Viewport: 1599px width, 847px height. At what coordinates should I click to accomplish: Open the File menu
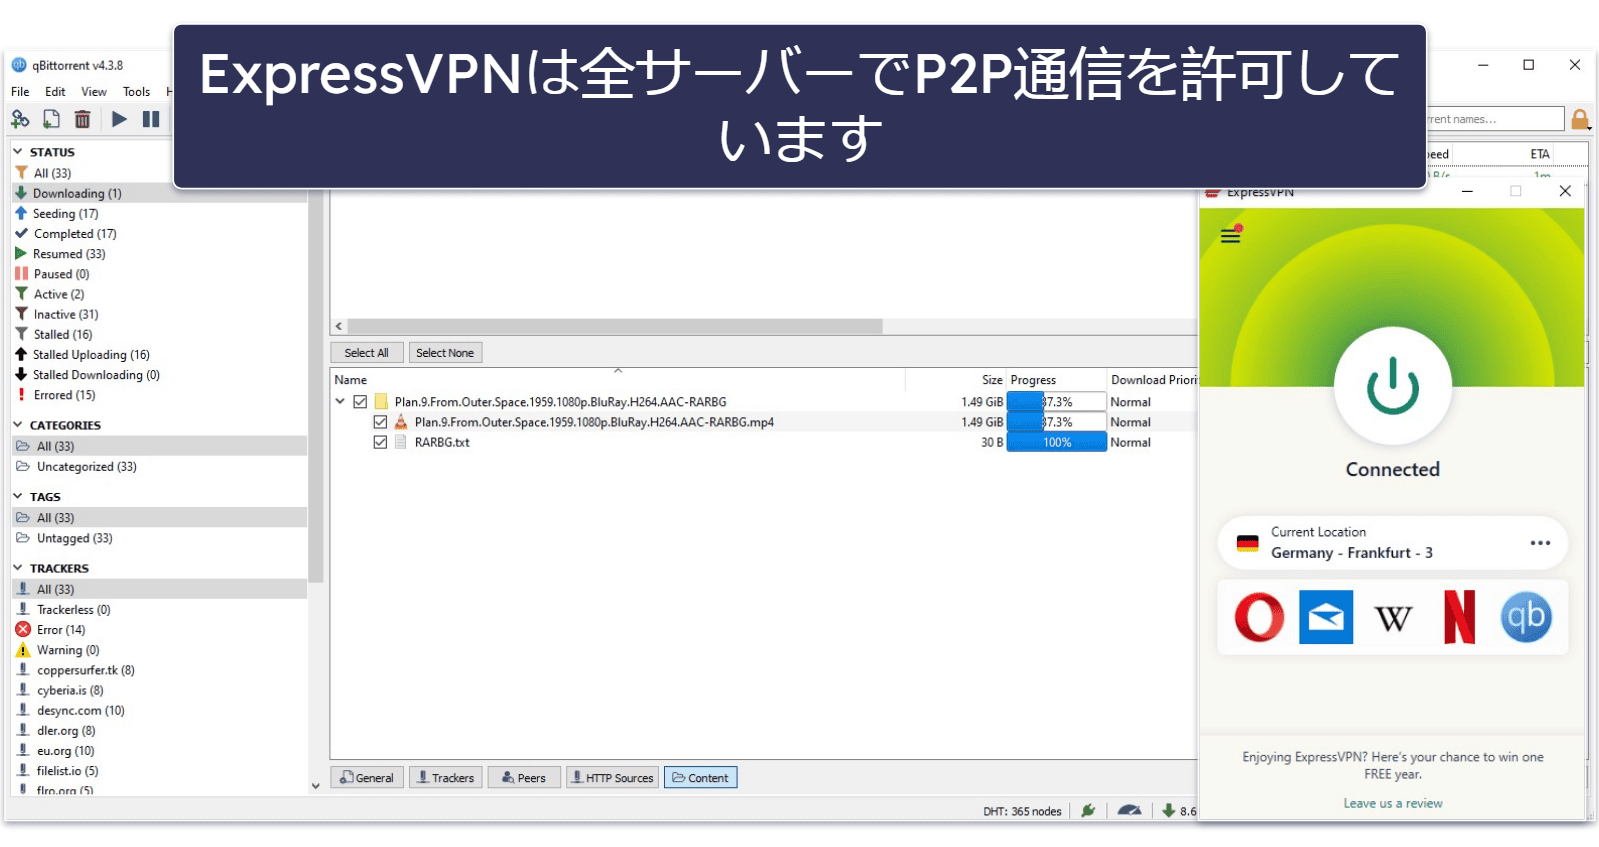click(20, 92)
